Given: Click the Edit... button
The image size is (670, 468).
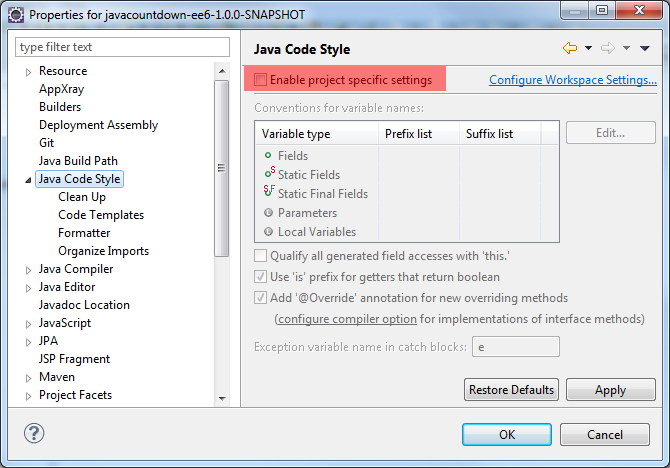Looking at the screenshot, I should pyautogui.click(x=611, y=132).
